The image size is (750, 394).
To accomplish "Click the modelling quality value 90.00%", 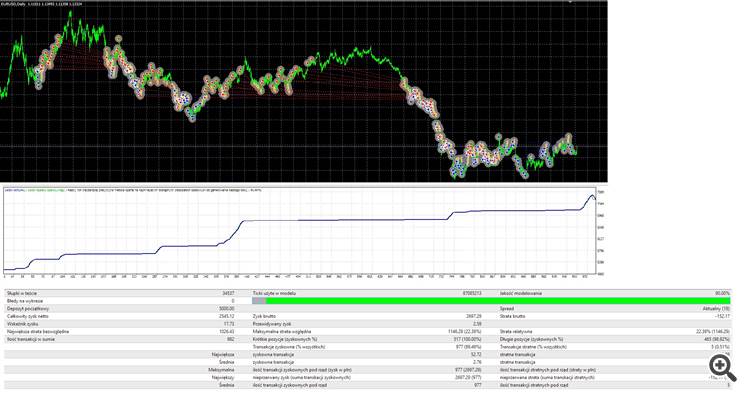I will [722, 293].
